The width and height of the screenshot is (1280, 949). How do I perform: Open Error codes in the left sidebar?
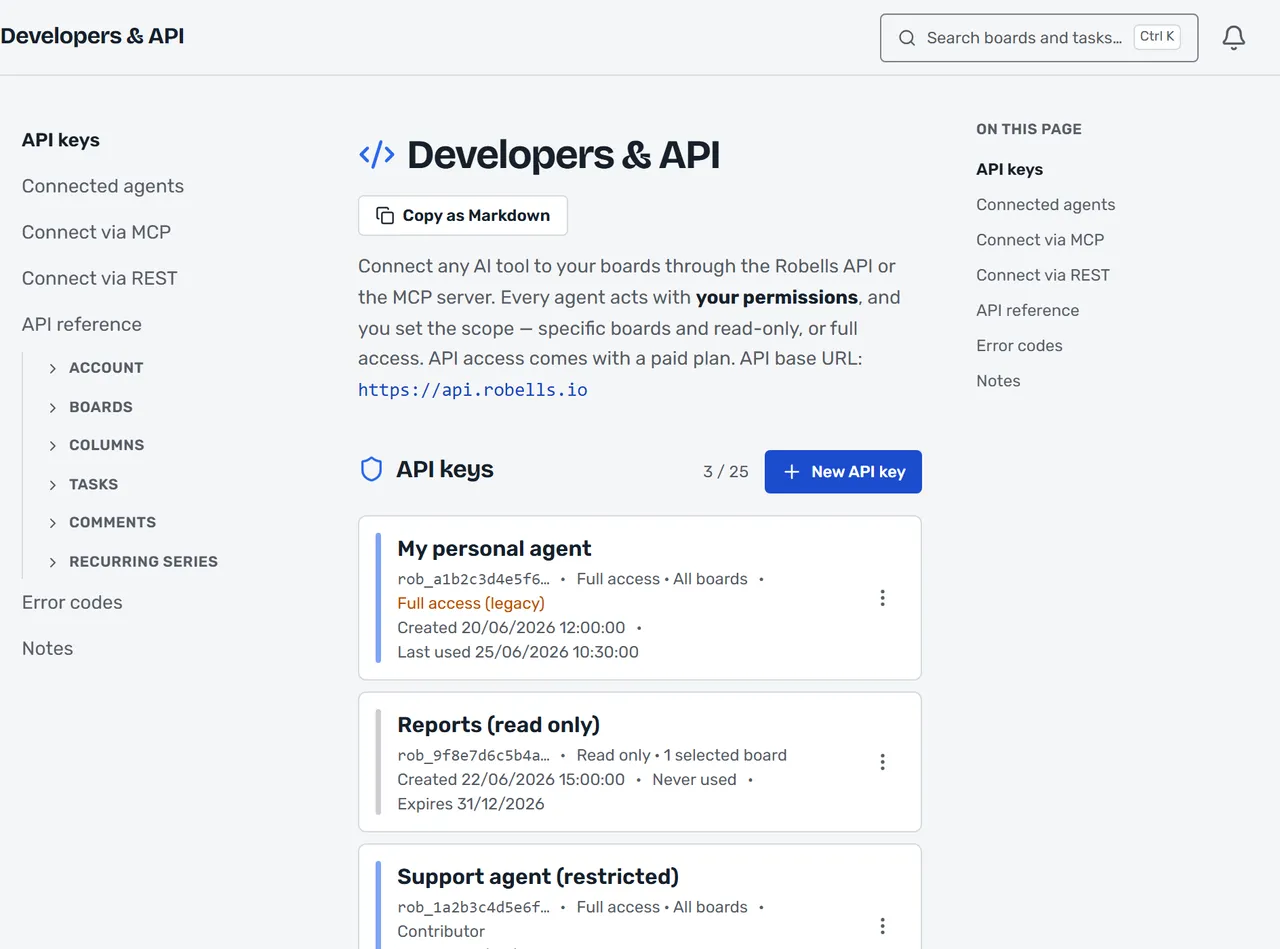(72, 602)
